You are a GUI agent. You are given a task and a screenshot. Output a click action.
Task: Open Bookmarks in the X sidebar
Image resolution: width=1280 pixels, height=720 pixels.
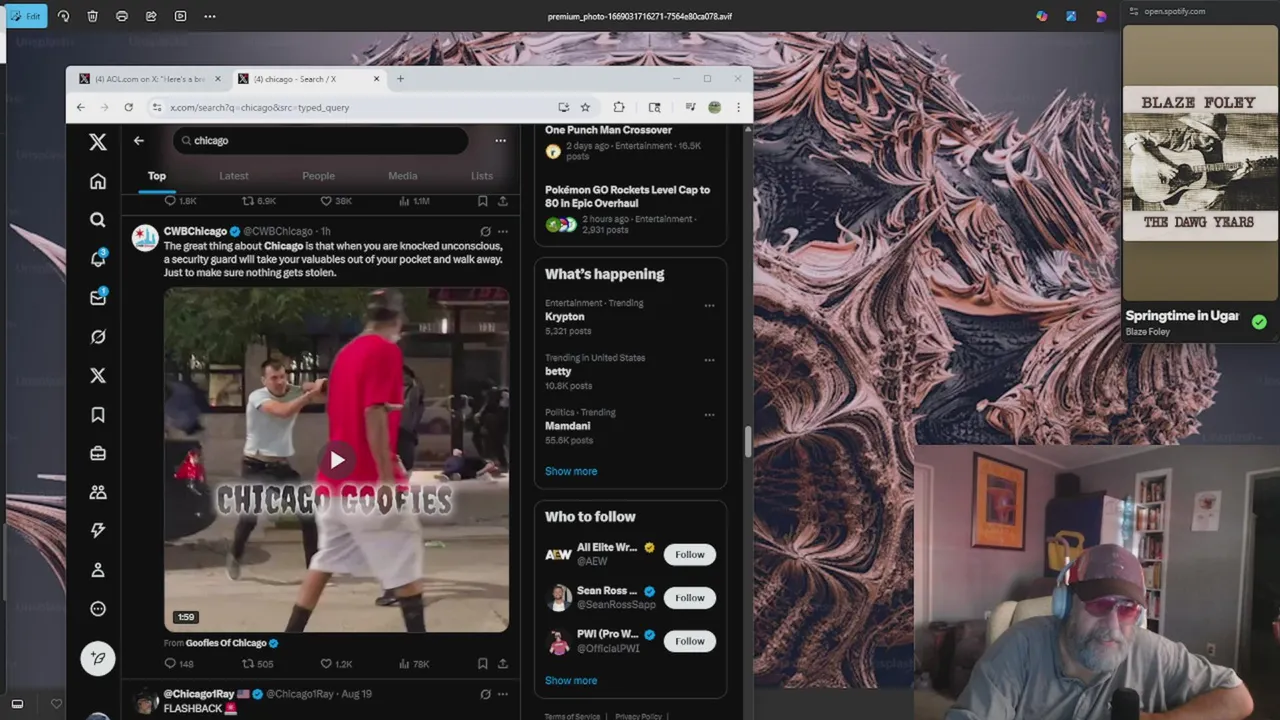pyautogui.click(x=98, y=415)
